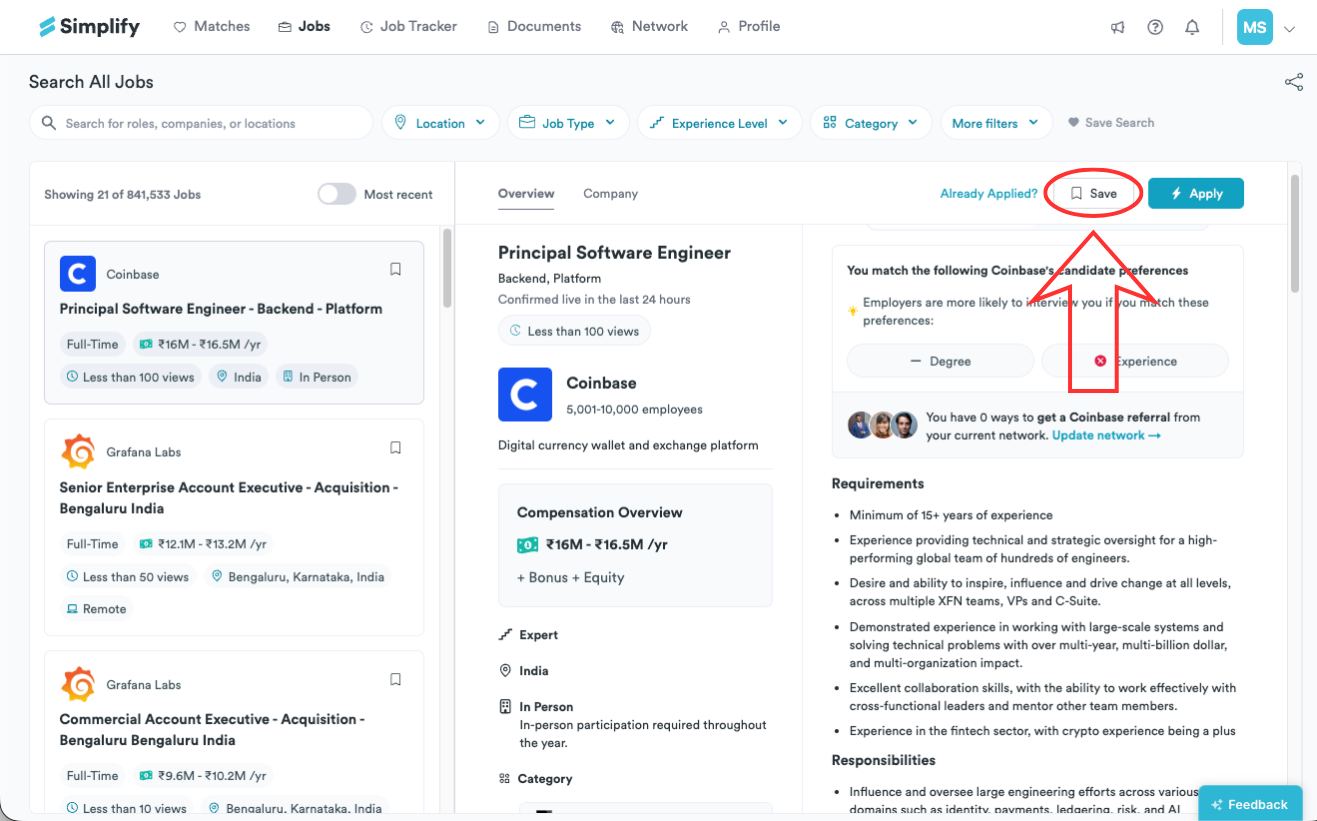This screenshot has width=1317, height=821.
Task: Bookmark the Coinbase Principal Software Engineer card
Action: [395, 269]
